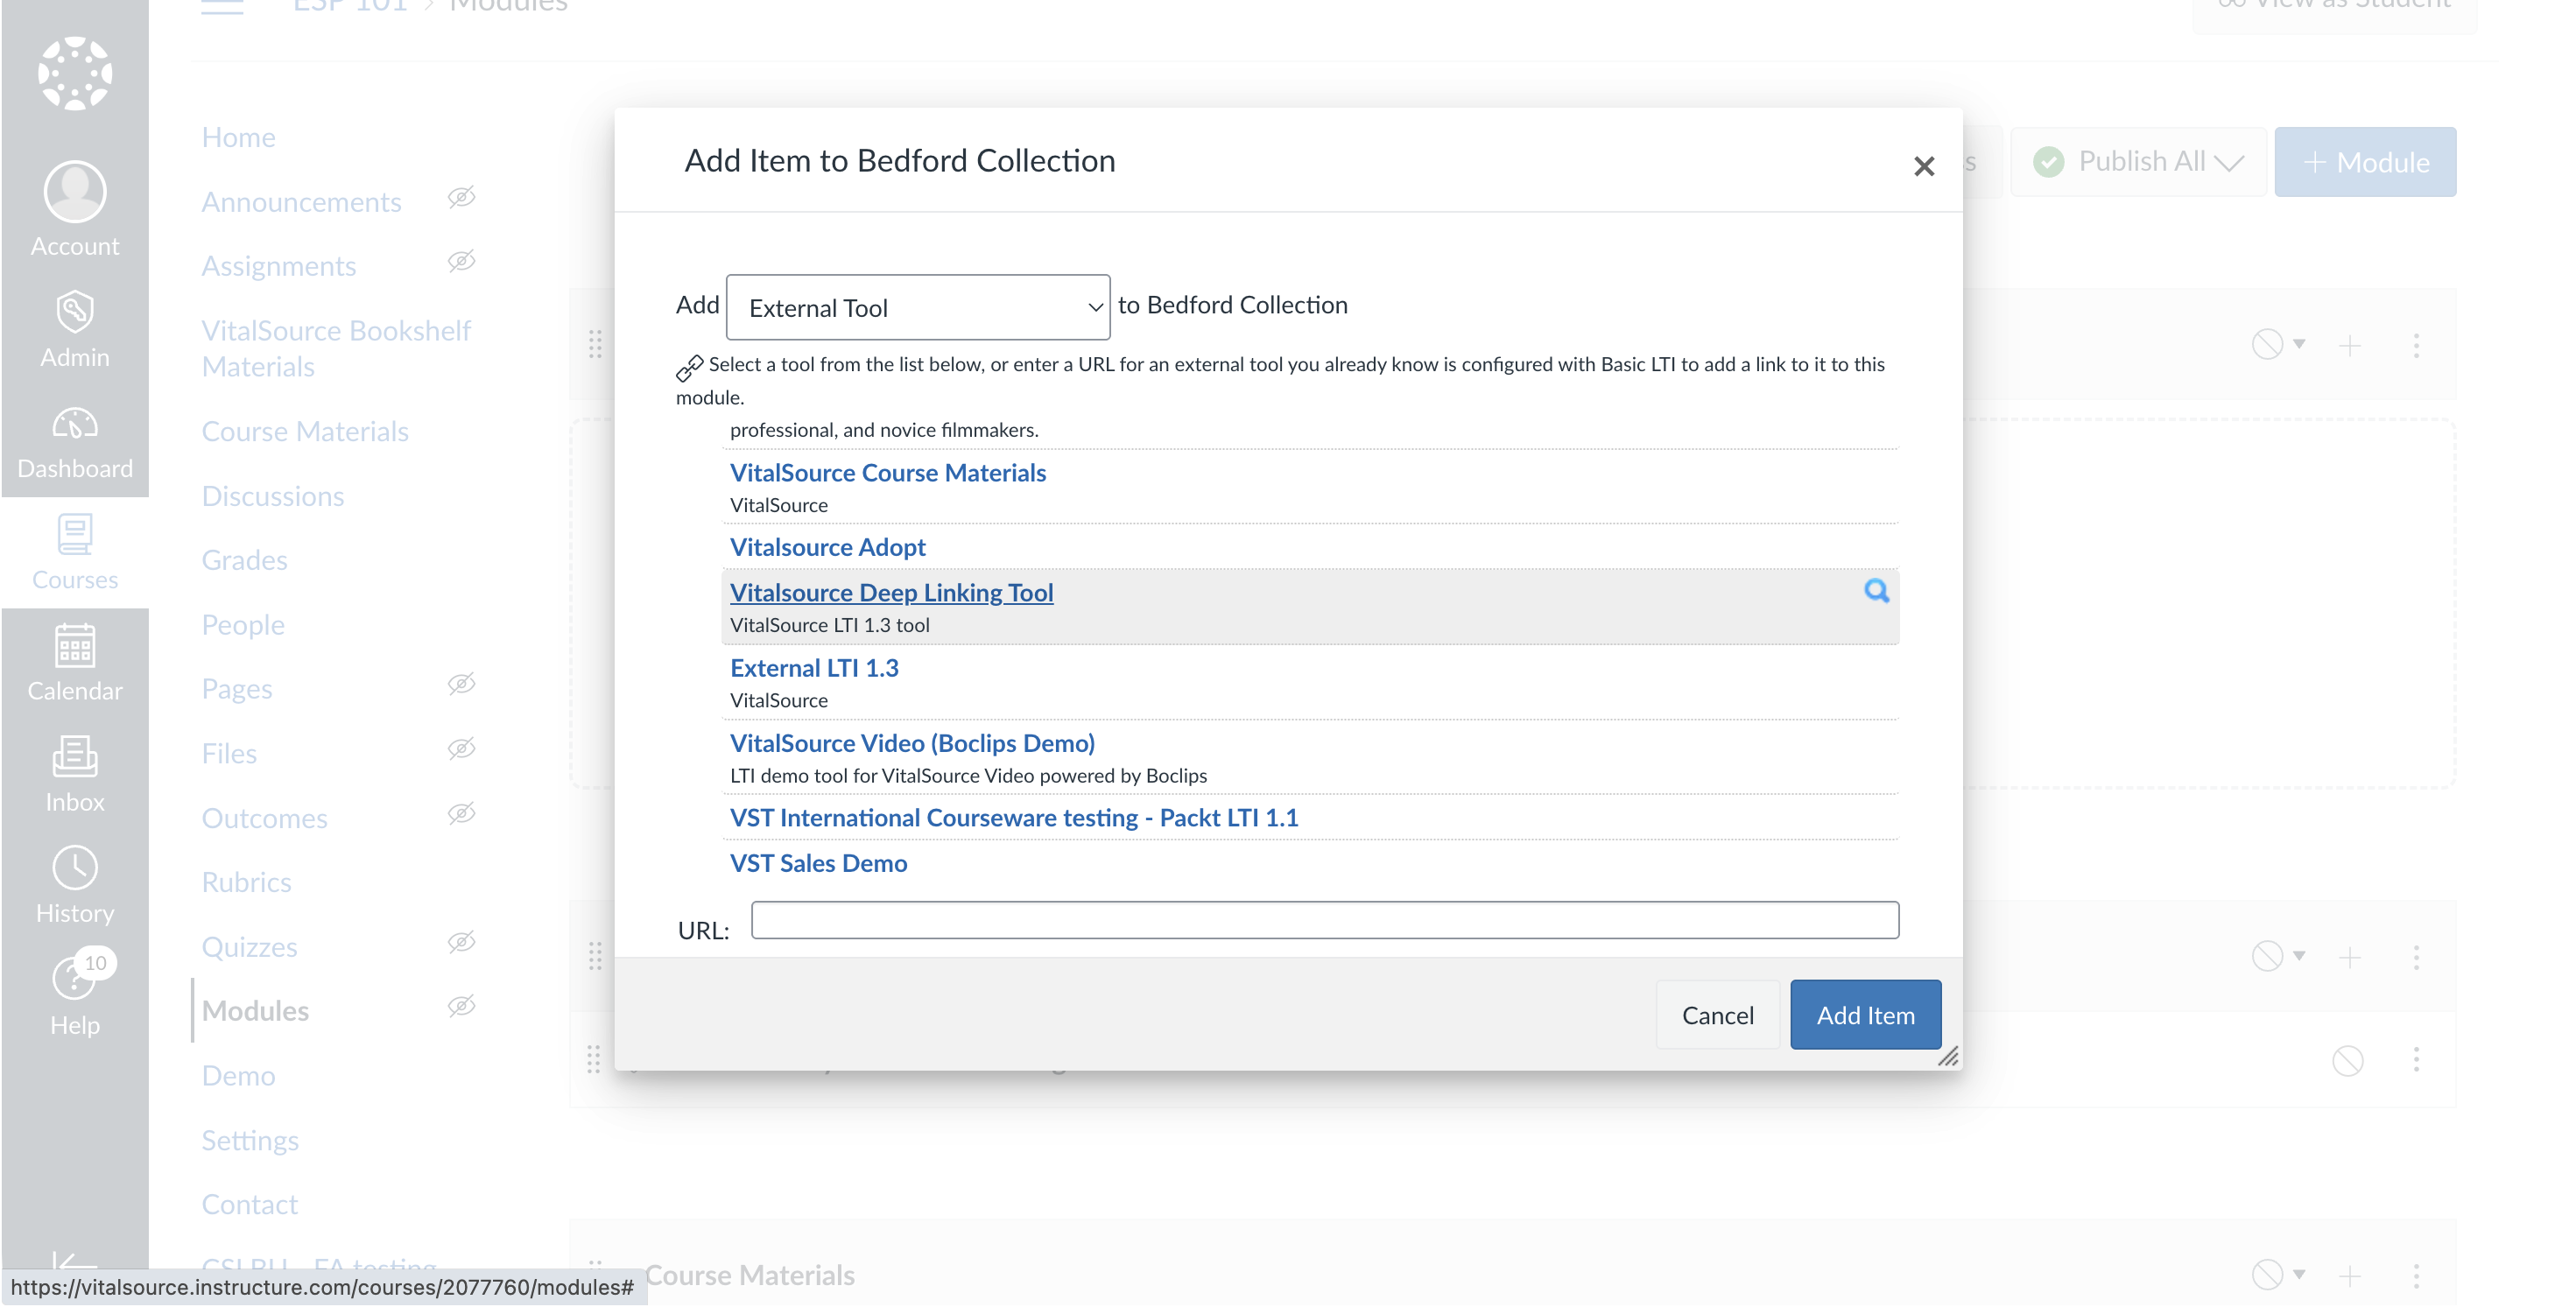2576x1307 pixels.
Task: Toggle visibility eye next to Pages
Action: click(x=461, y=684)
